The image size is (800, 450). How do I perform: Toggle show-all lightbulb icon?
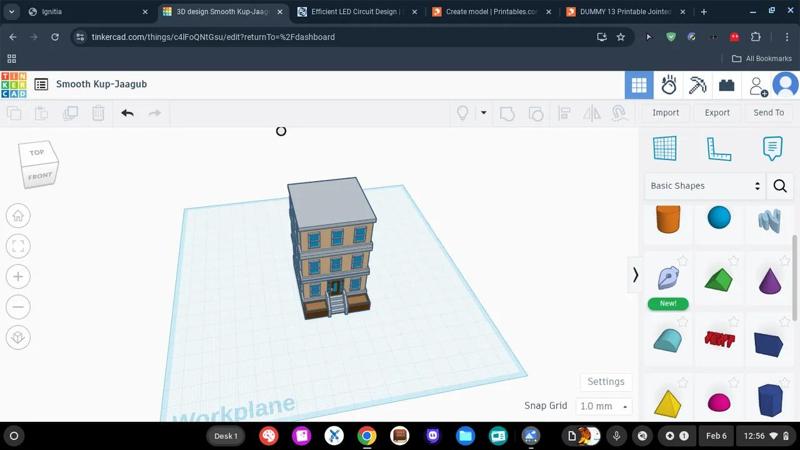[x=462, y=113]
